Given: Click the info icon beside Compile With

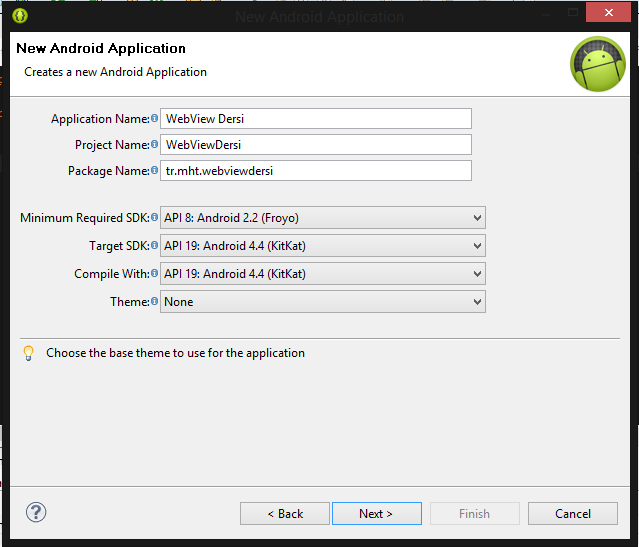Looking at the screenshot, I should [x=154, y=273].
